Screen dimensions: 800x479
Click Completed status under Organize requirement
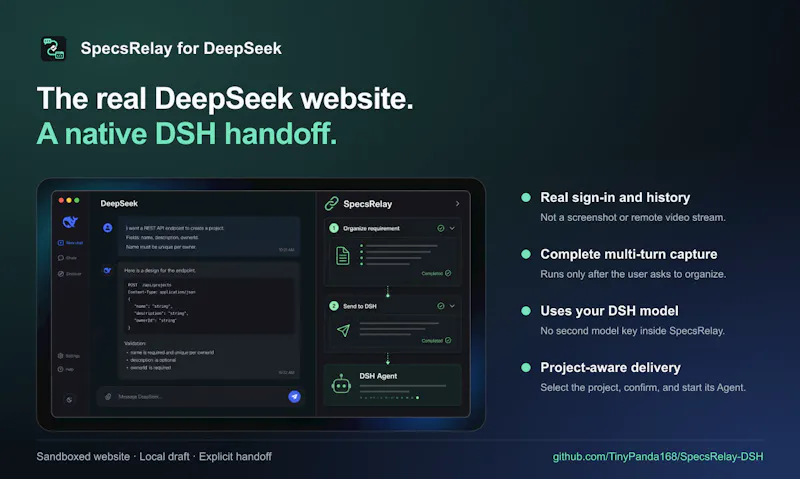point(436,273)
